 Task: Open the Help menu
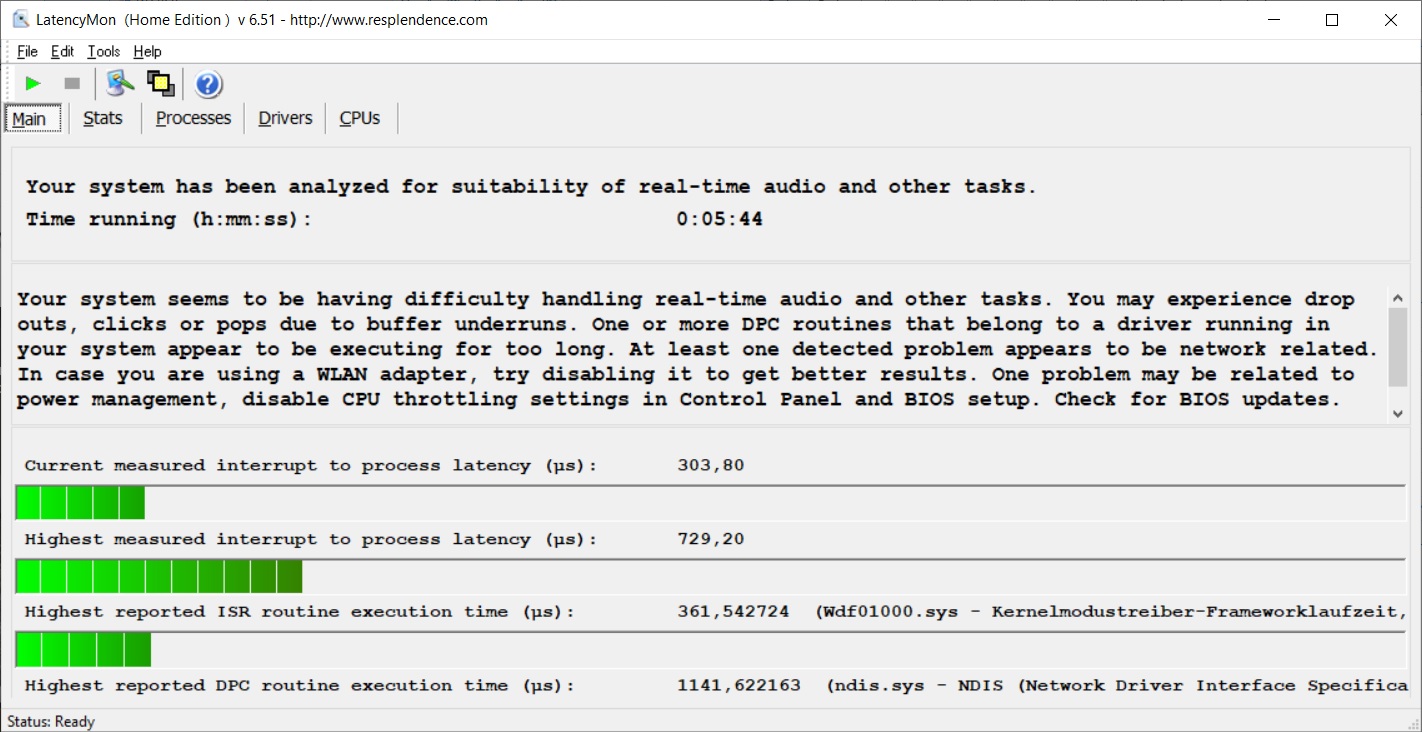pos(147,52)
